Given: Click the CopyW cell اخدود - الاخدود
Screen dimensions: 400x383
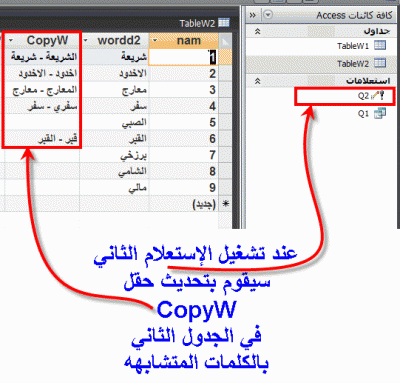Looking at the screenshot, I should pyautogui.click(x=42, y=73).
